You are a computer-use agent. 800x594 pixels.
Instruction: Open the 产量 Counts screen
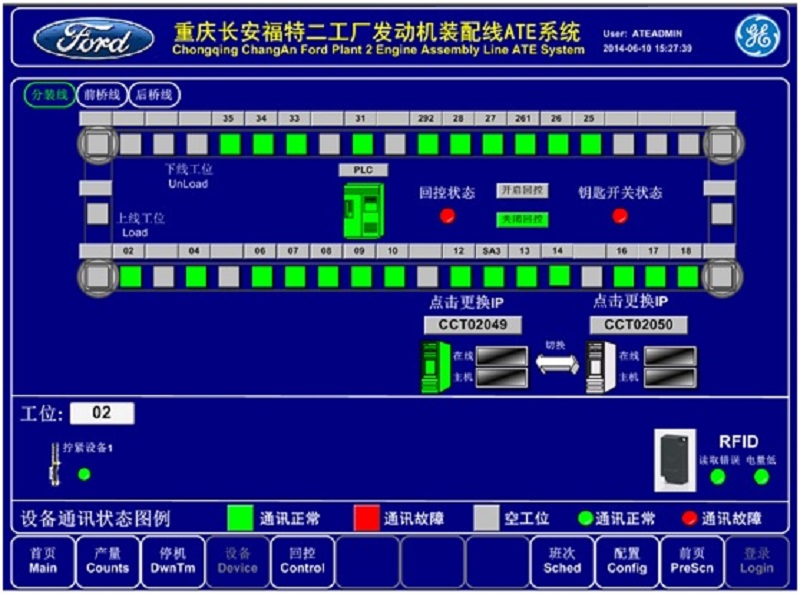[x=108, y=561]
